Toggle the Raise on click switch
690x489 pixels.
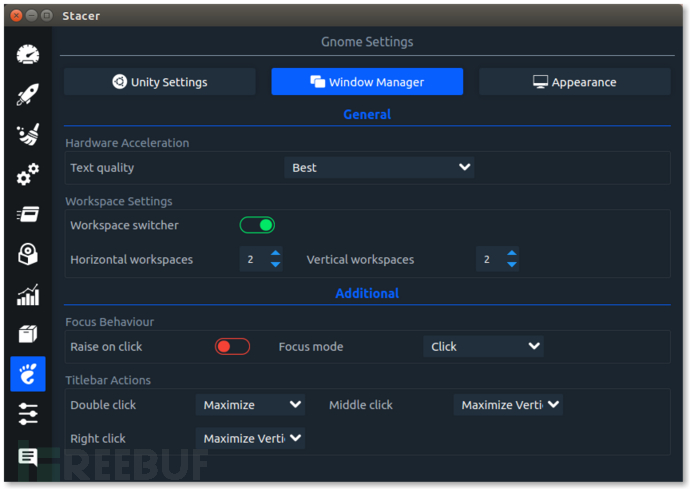click(232, 346)
